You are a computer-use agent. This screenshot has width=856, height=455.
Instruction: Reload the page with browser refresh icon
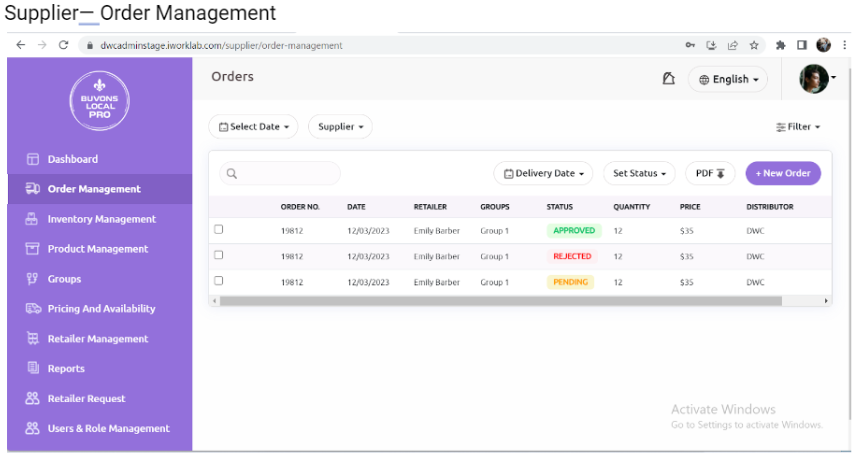[x=64, y=45]
